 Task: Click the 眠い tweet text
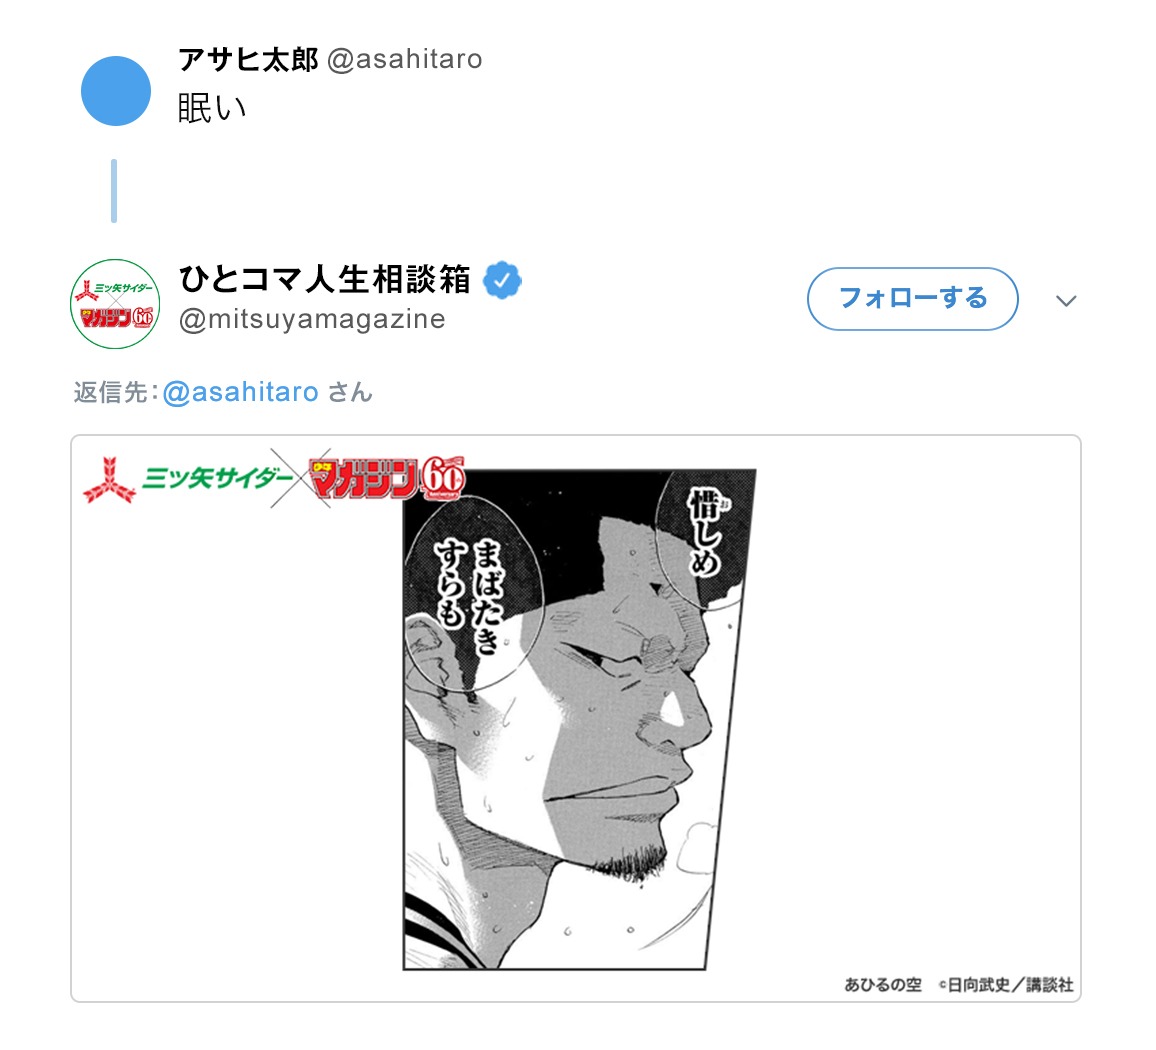click(x=212, y=108)
